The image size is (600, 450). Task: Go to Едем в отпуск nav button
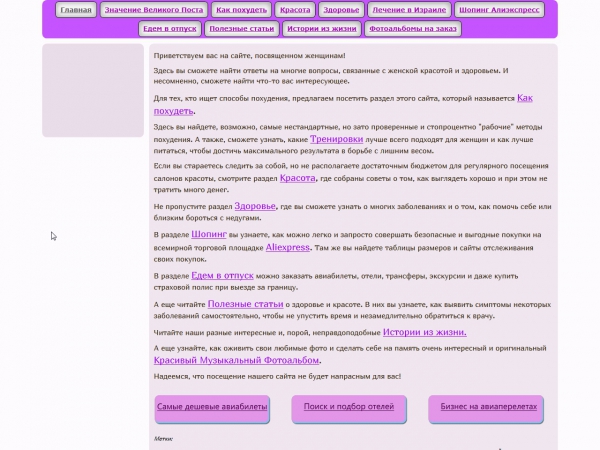(x=170, y=29)
